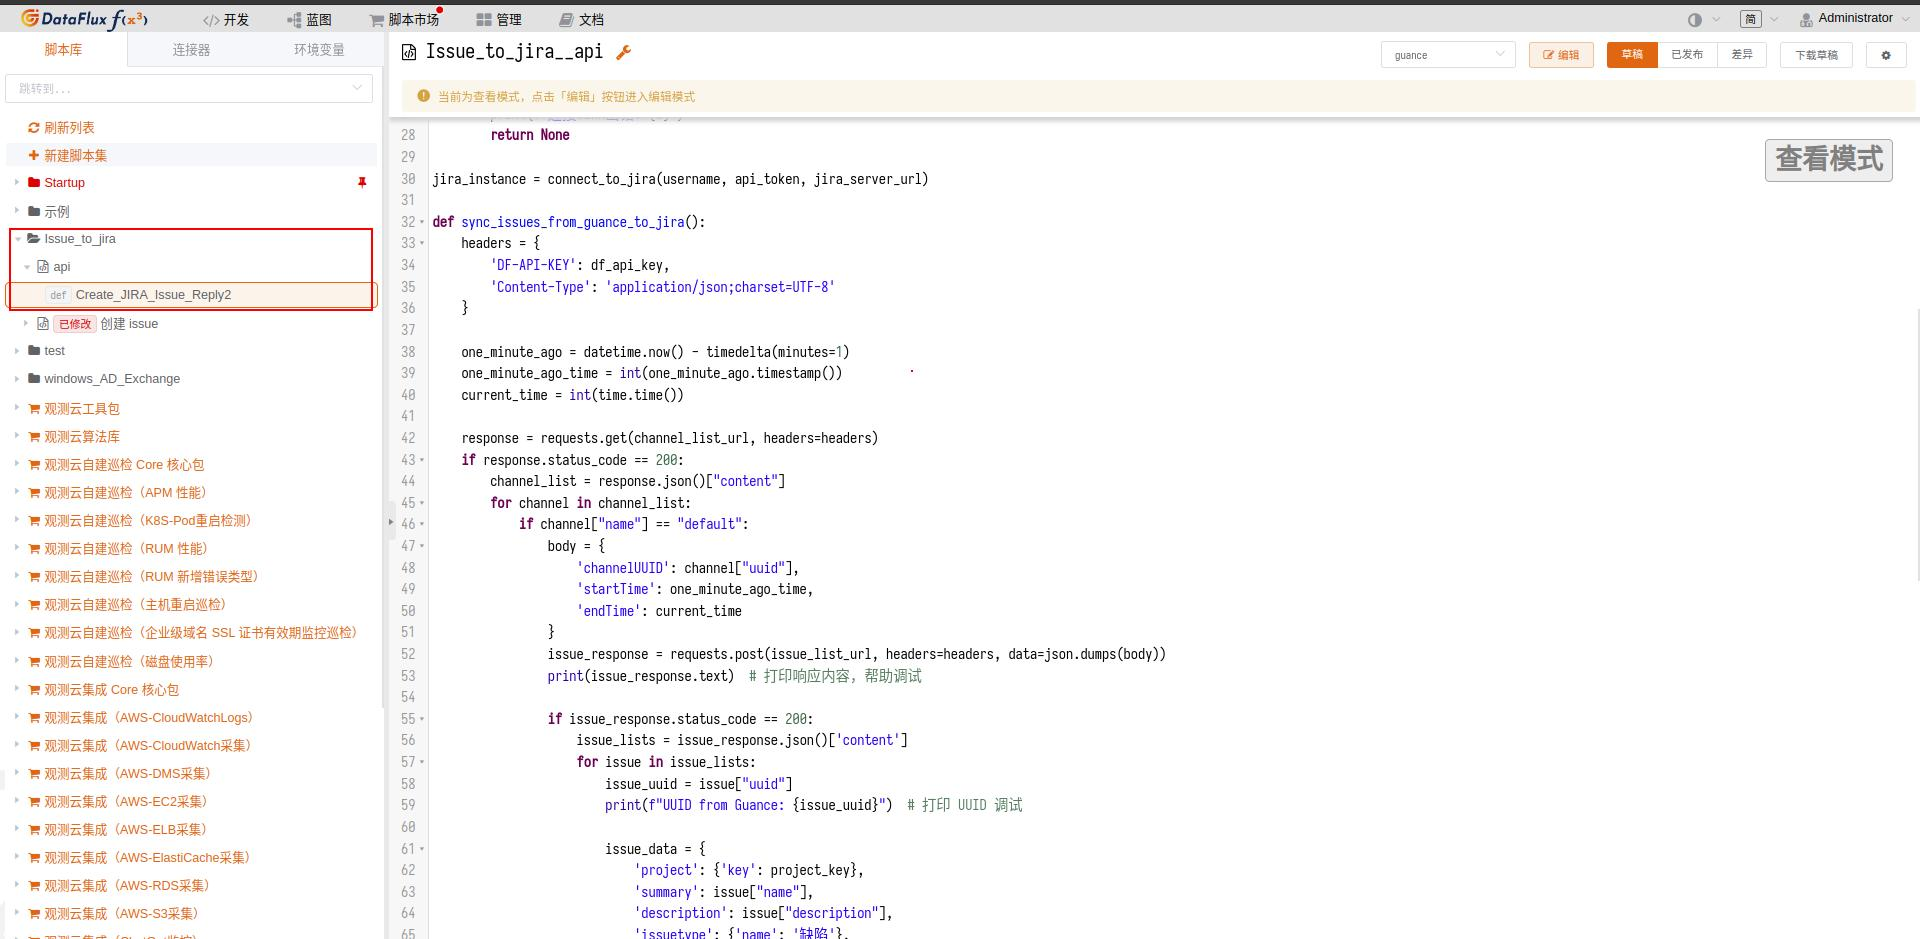Select the 脚本库 tab
Viewport: 1920px width, 939px height.
[x=64, y=49]
